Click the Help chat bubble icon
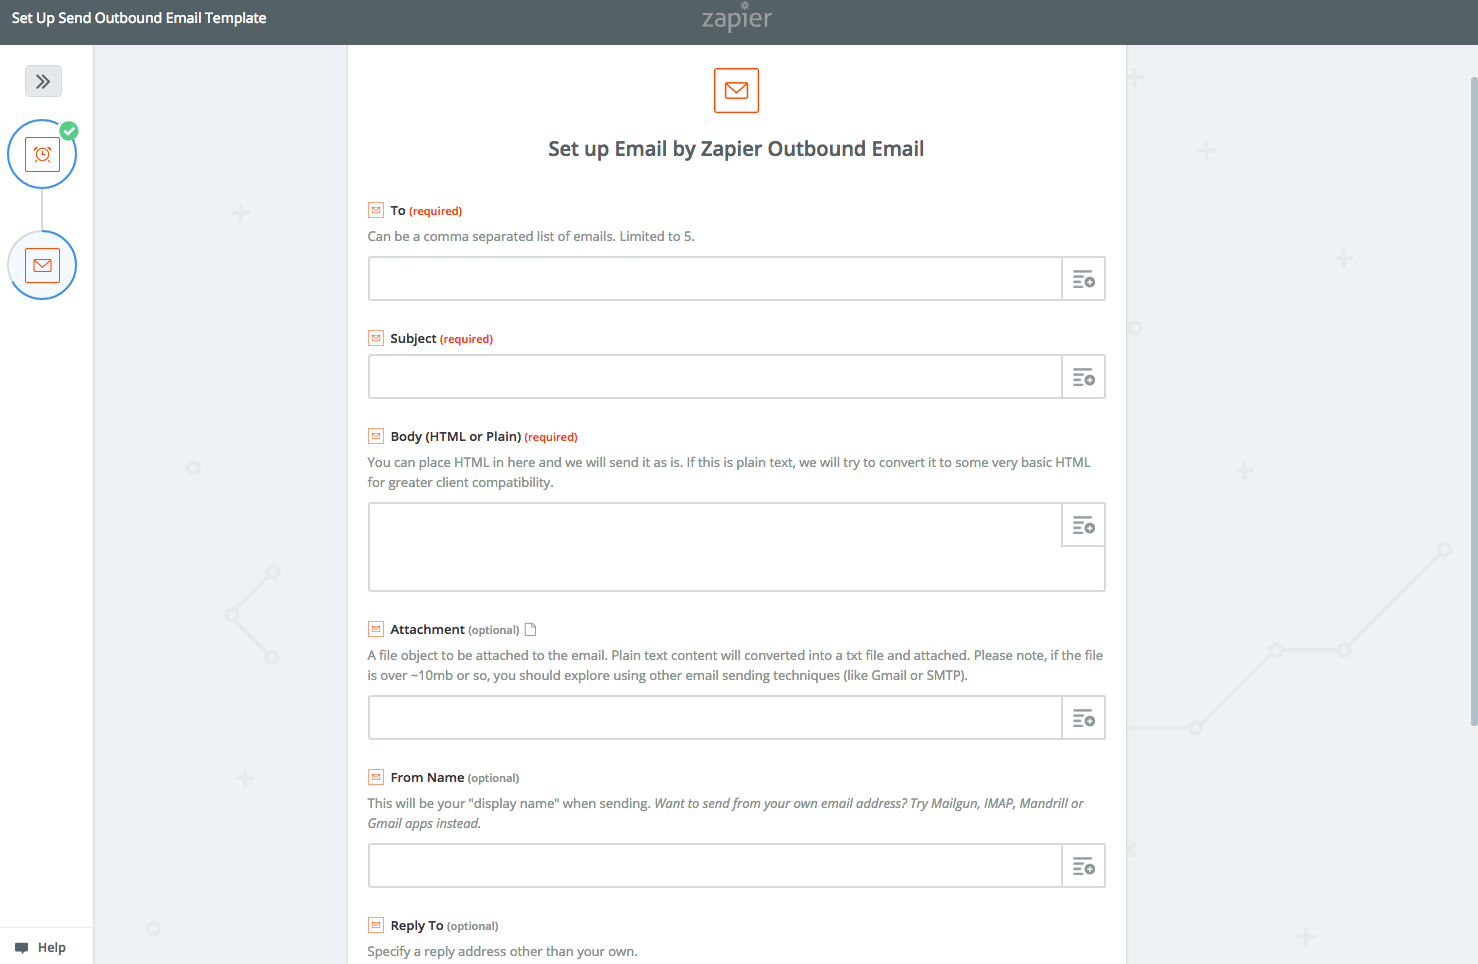Image resolution: width=1478 pixels, height=964 pixels. [22, 948]
